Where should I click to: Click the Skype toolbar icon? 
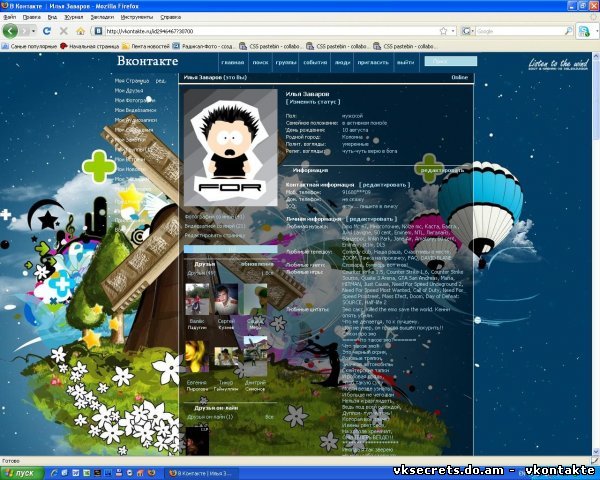tap(584, 31)
